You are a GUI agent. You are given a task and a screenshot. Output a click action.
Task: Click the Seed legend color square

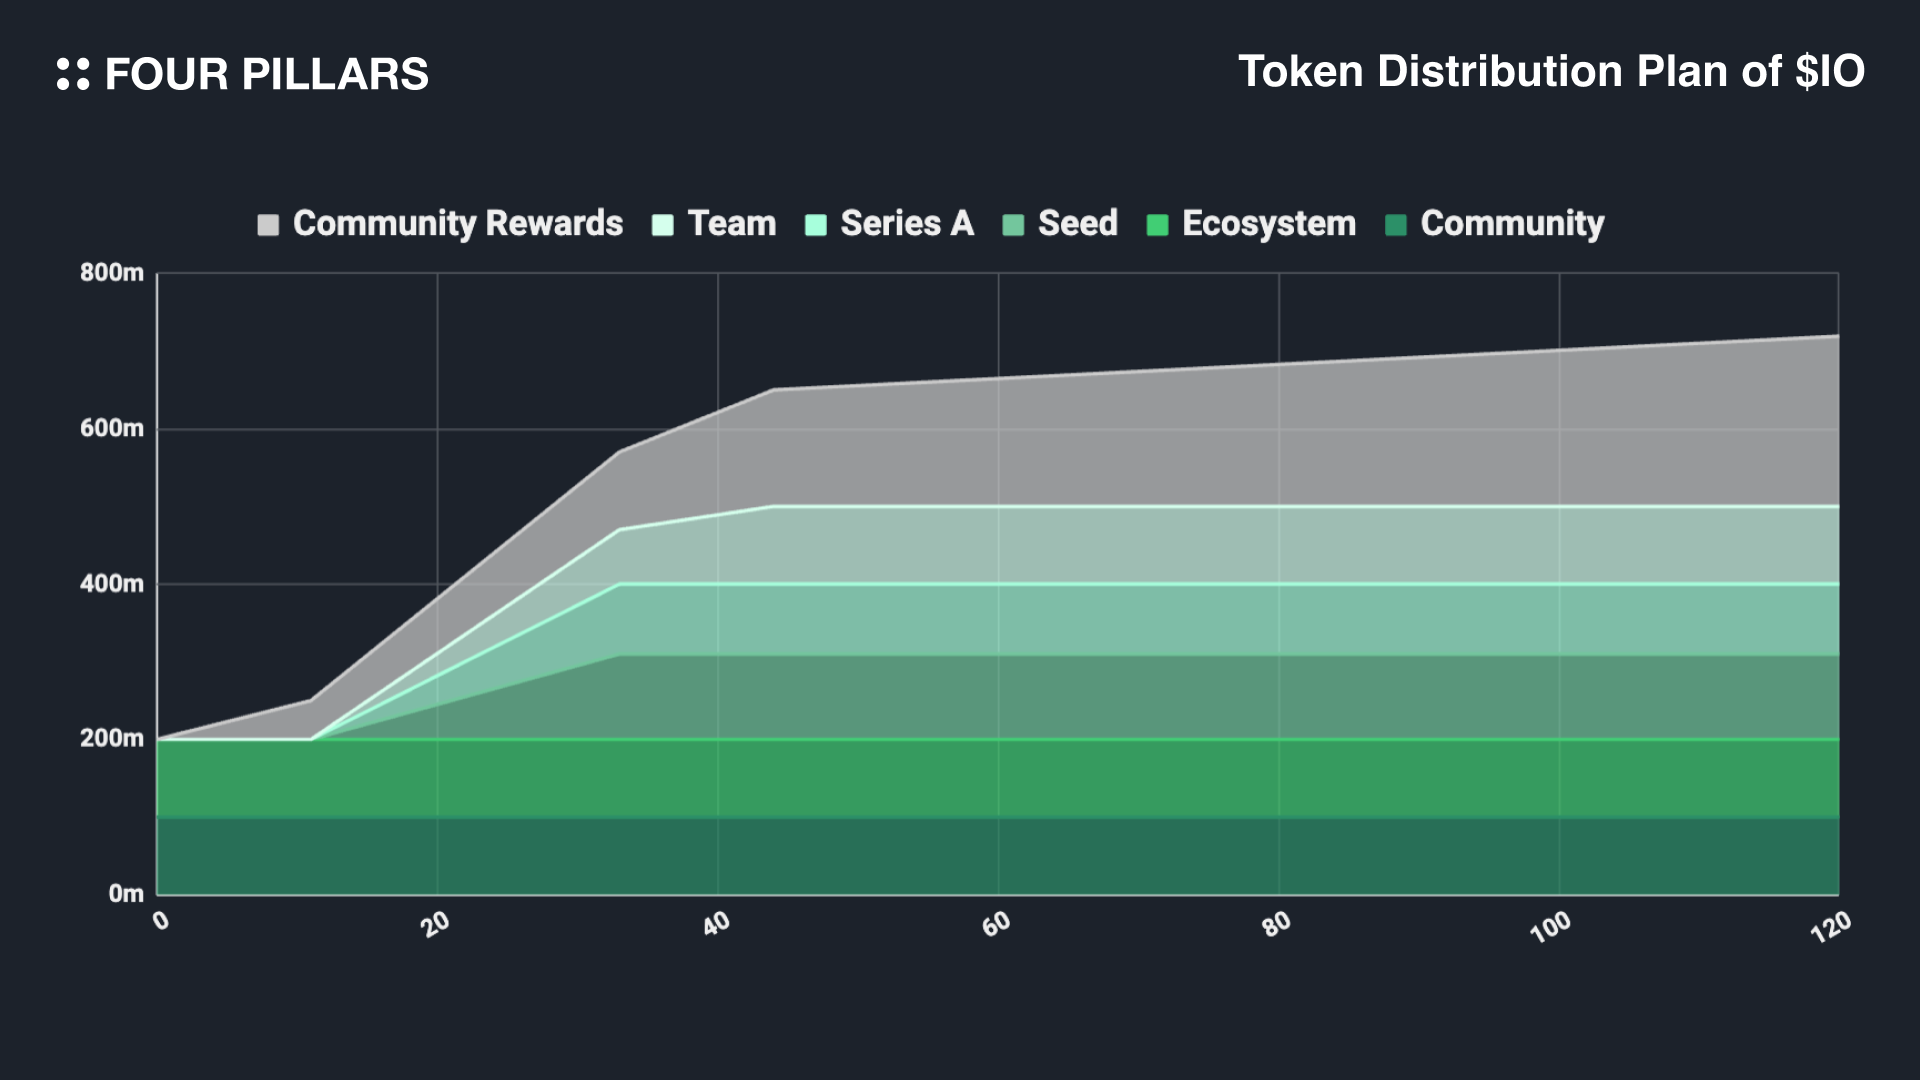1013,224
